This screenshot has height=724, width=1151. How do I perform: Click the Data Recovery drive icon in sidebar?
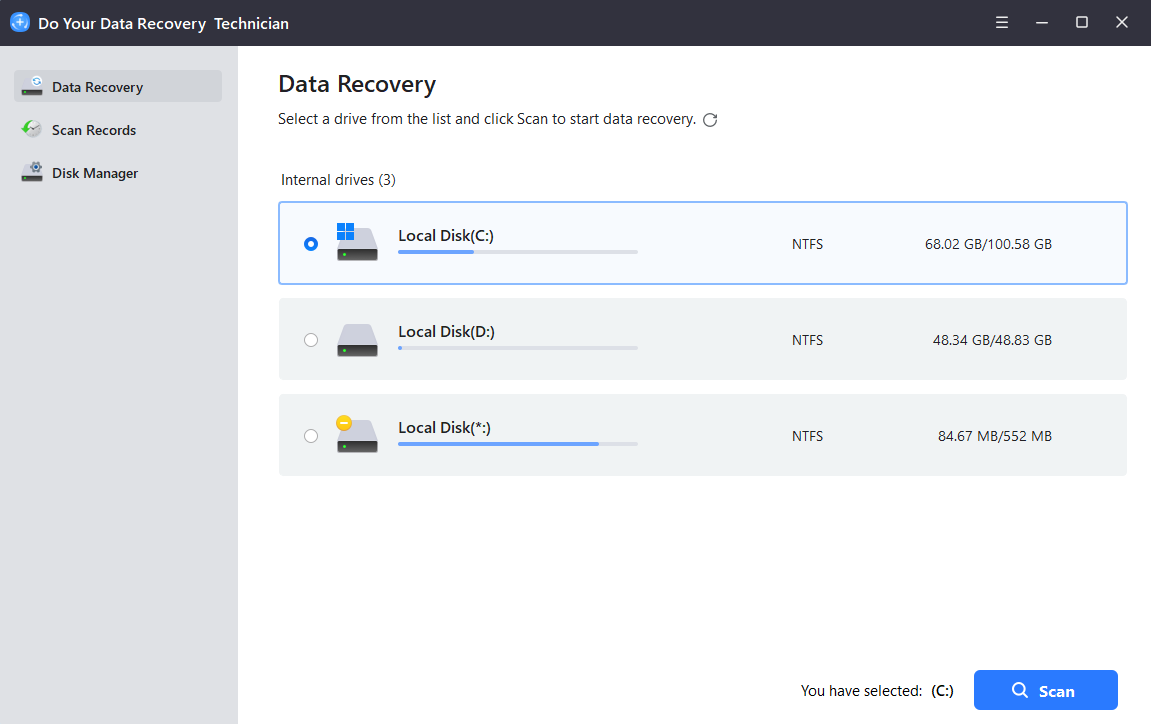(32, 86)
